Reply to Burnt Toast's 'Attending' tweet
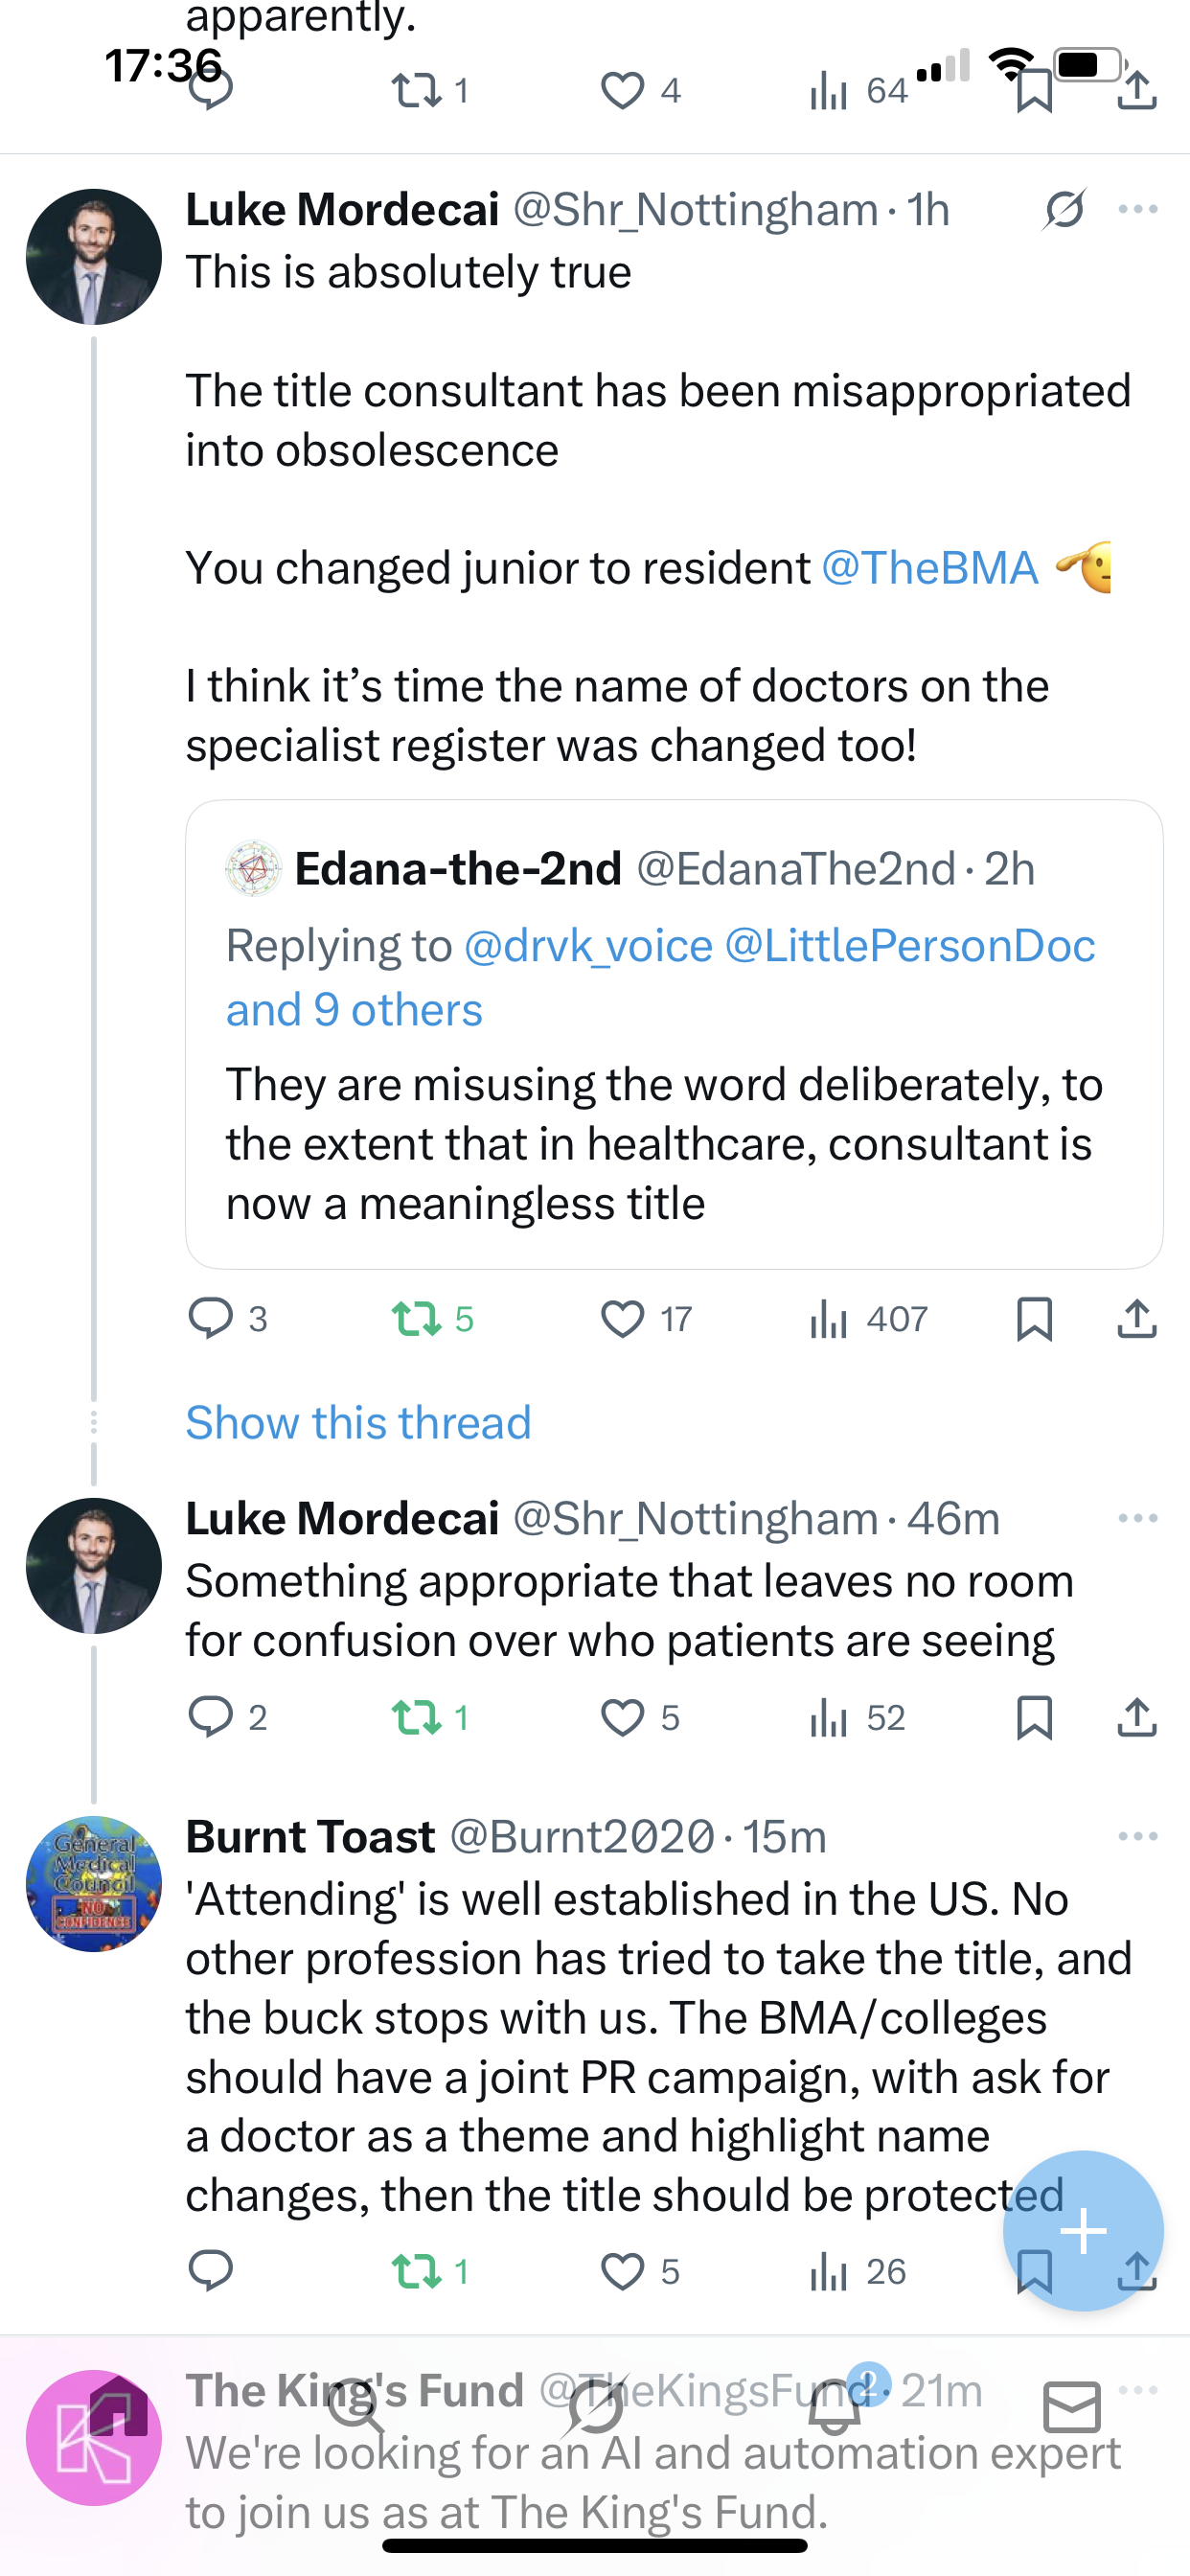This screenshot has width=1190, height=2576. (211, 2271)
